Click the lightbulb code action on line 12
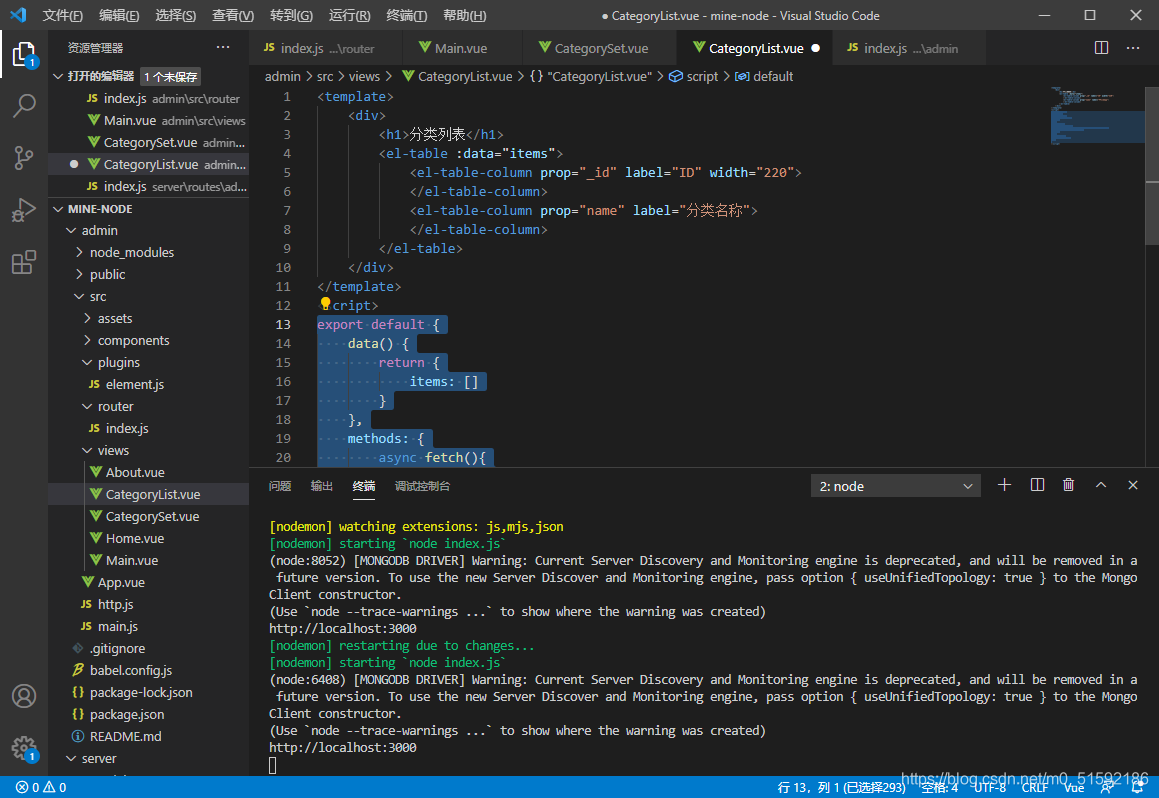1159x798 pixels. (x=325, y=304)
